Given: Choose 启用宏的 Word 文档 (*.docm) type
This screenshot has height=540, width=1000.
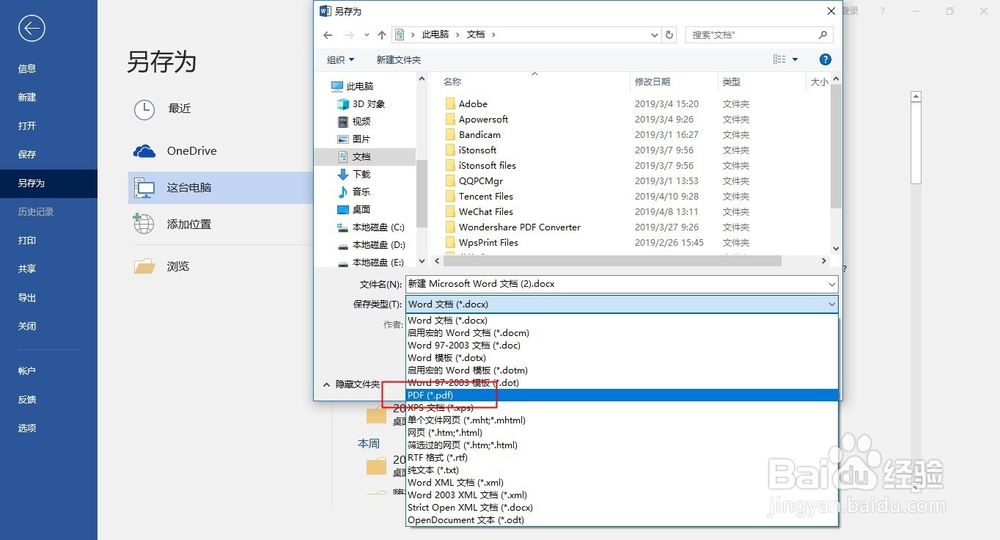Looking at the screenshot, I should tap(622, 333).
